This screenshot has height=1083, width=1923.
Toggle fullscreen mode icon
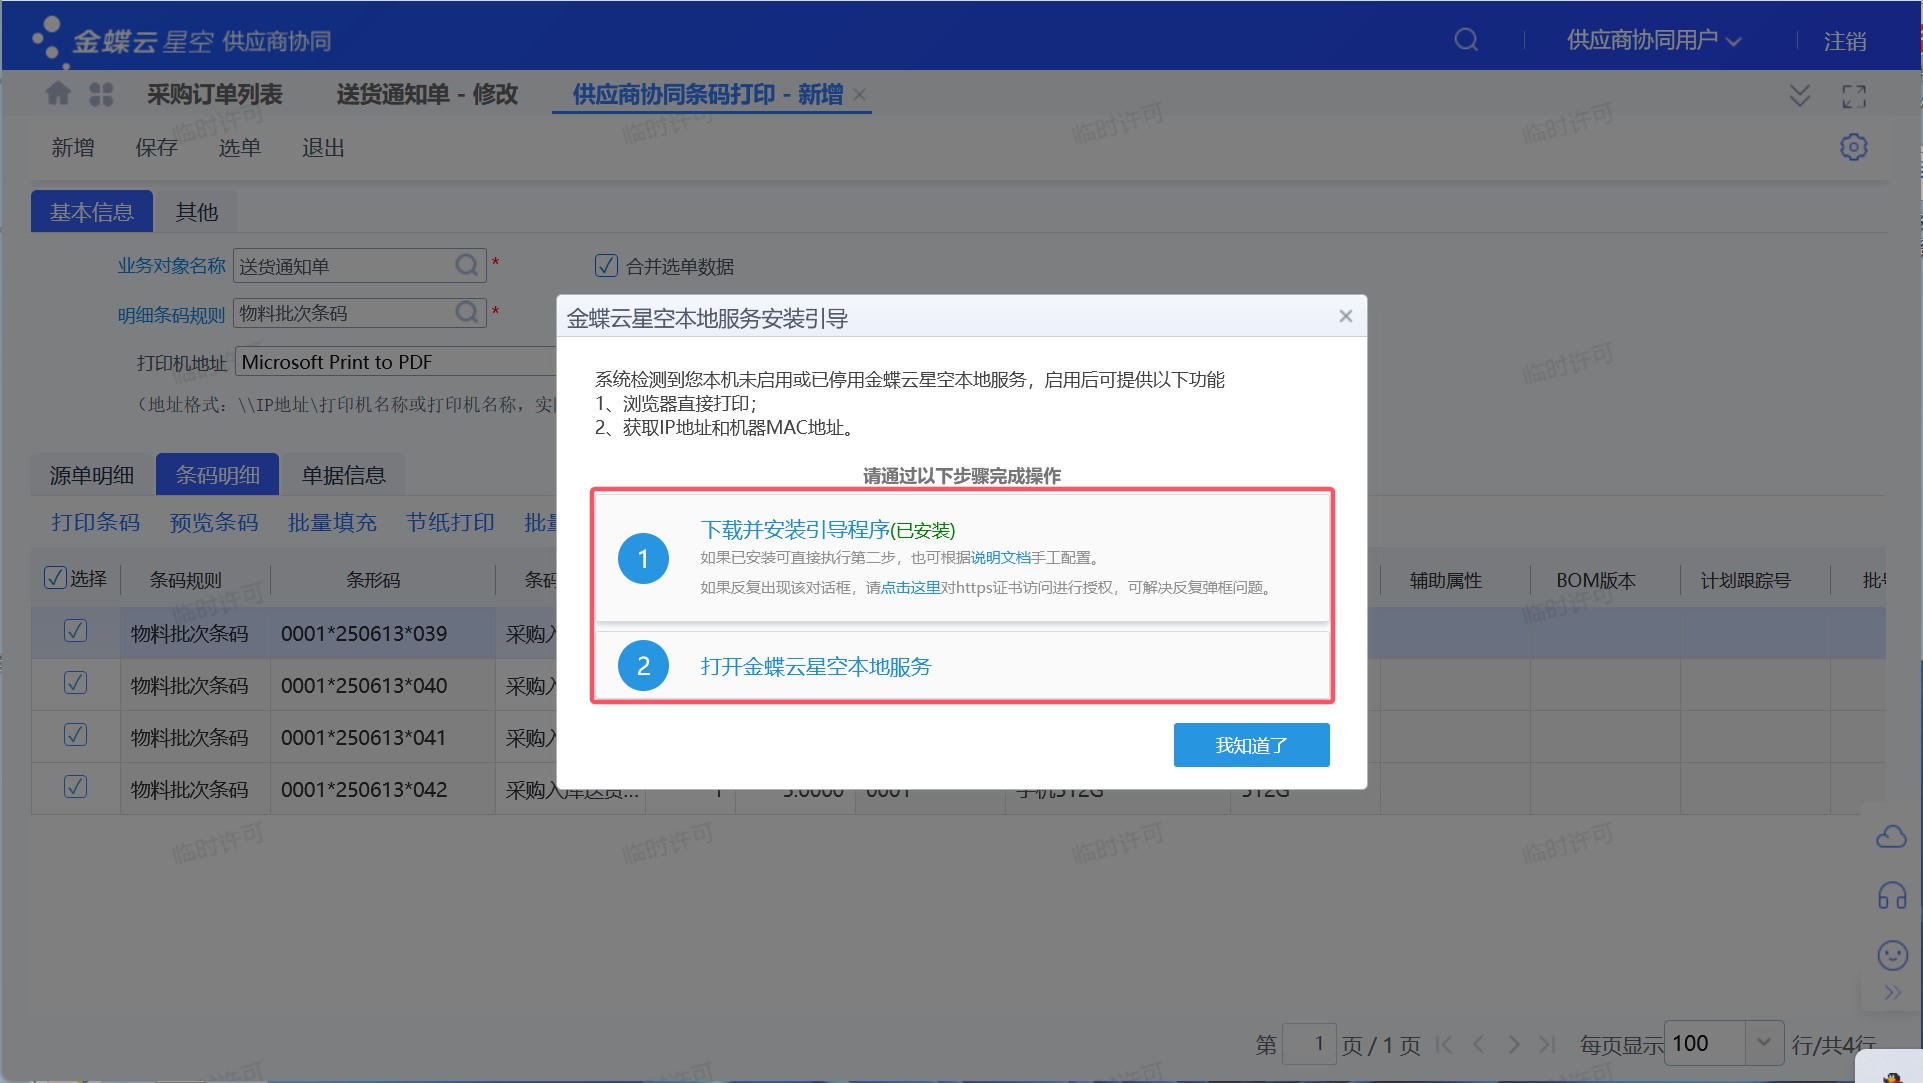[1854, 96]
